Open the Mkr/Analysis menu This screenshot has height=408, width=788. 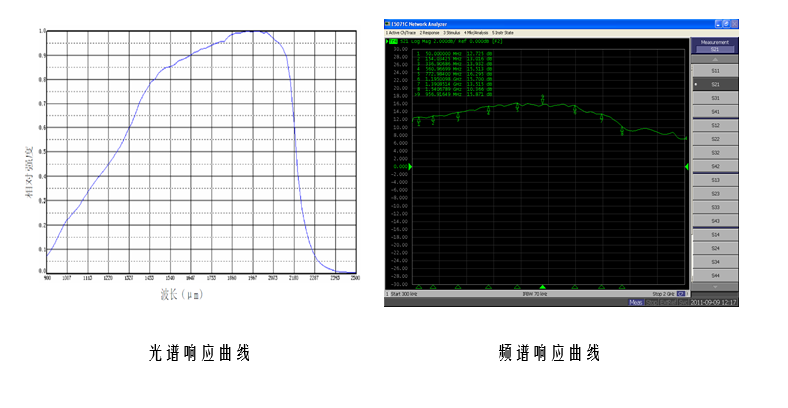[x=476, y=33]
